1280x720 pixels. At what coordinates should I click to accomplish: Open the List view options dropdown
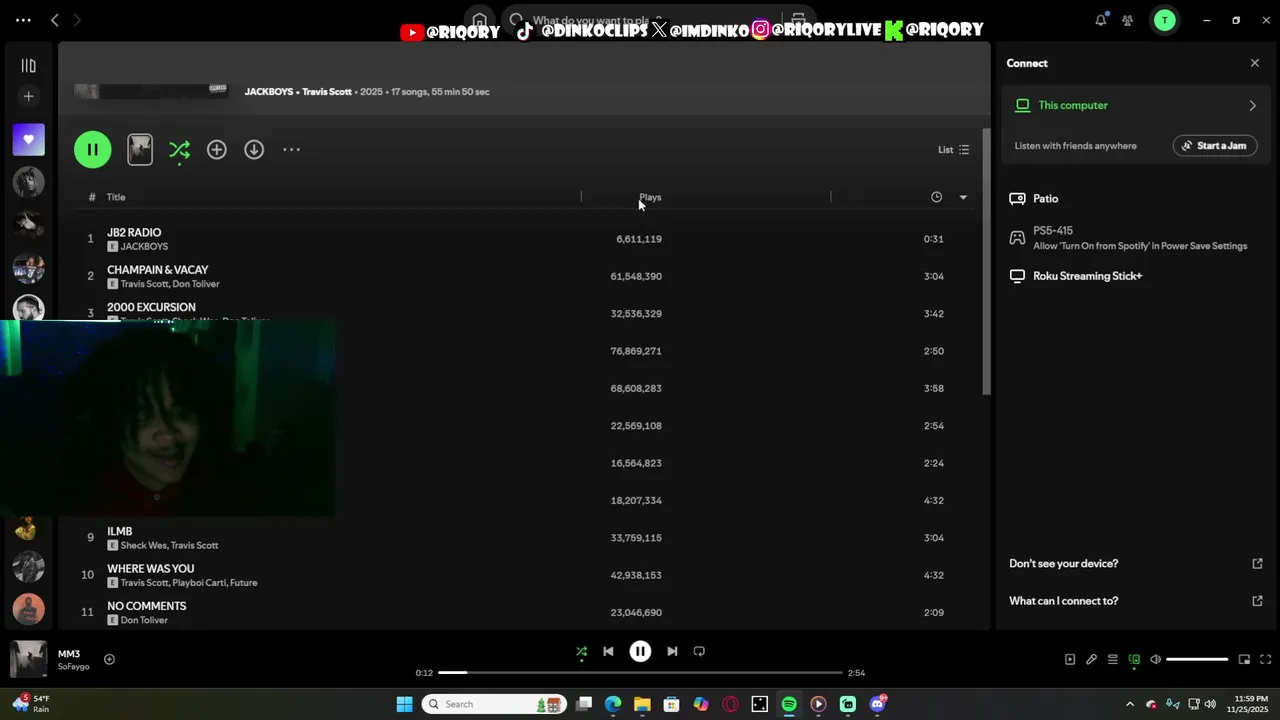coord(953,150)
